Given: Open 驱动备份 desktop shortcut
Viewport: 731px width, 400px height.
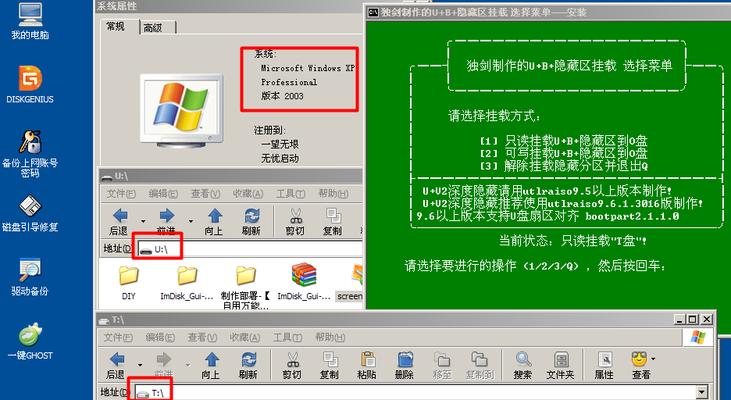Looking at the screenshot, I should (x=30, y=277).
